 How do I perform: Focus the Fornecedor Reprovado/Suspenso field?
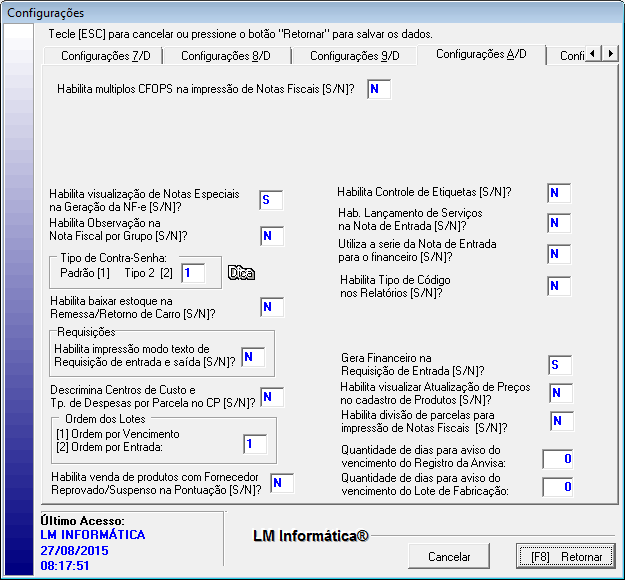[281, 484]
